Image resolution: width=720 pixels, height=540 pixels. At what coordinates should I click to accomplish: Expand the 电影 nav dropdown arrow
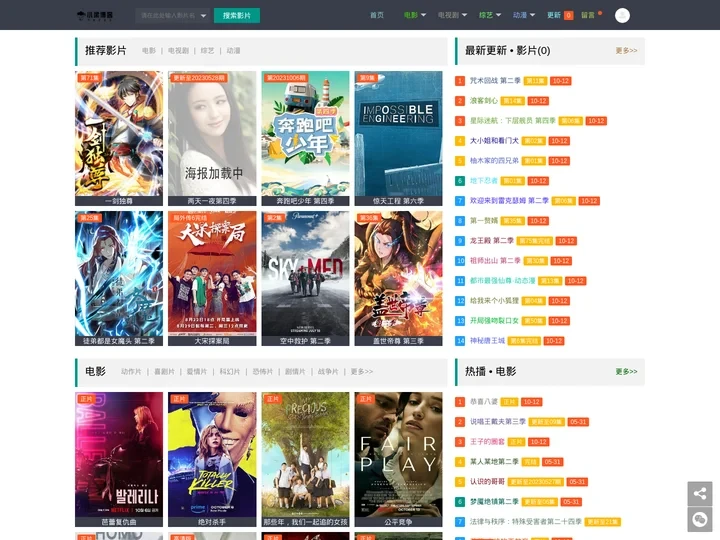[423, 15]
